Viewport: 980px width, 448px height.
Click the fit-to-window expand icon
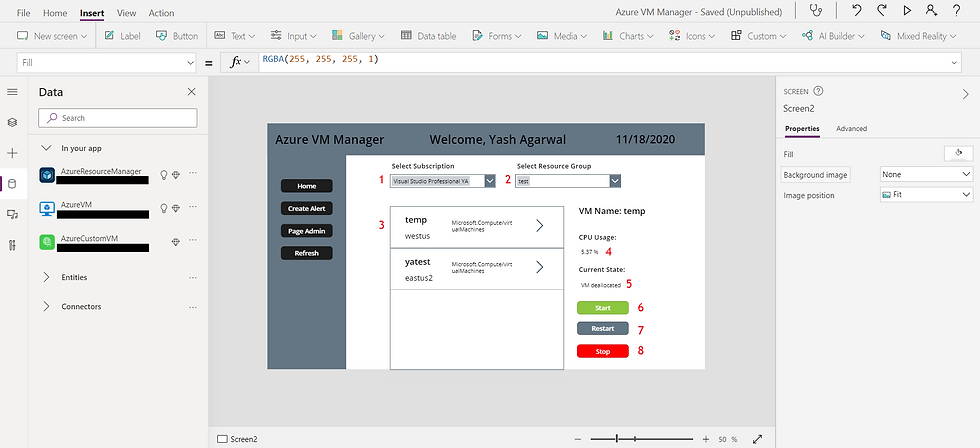point(758,439)
